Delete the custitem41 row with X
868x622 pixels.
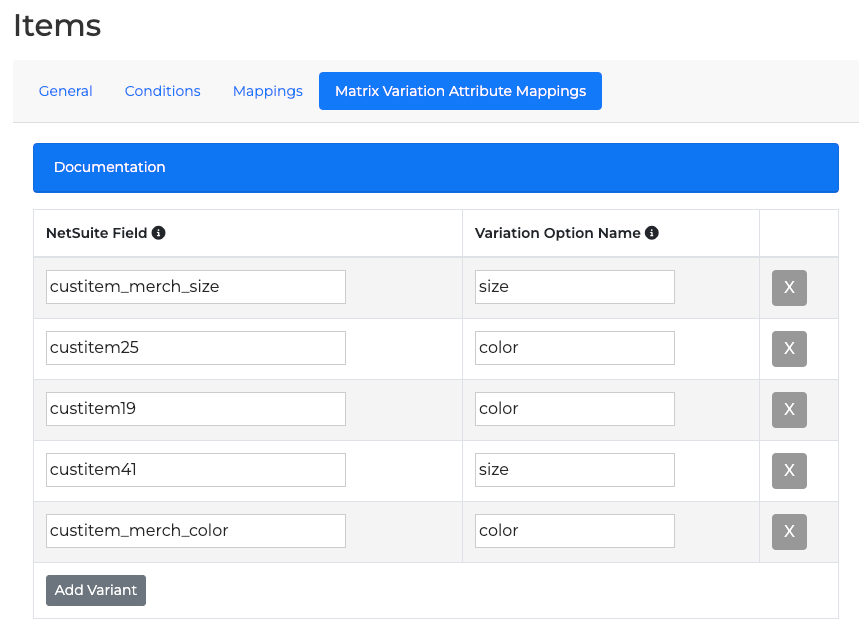789,471
